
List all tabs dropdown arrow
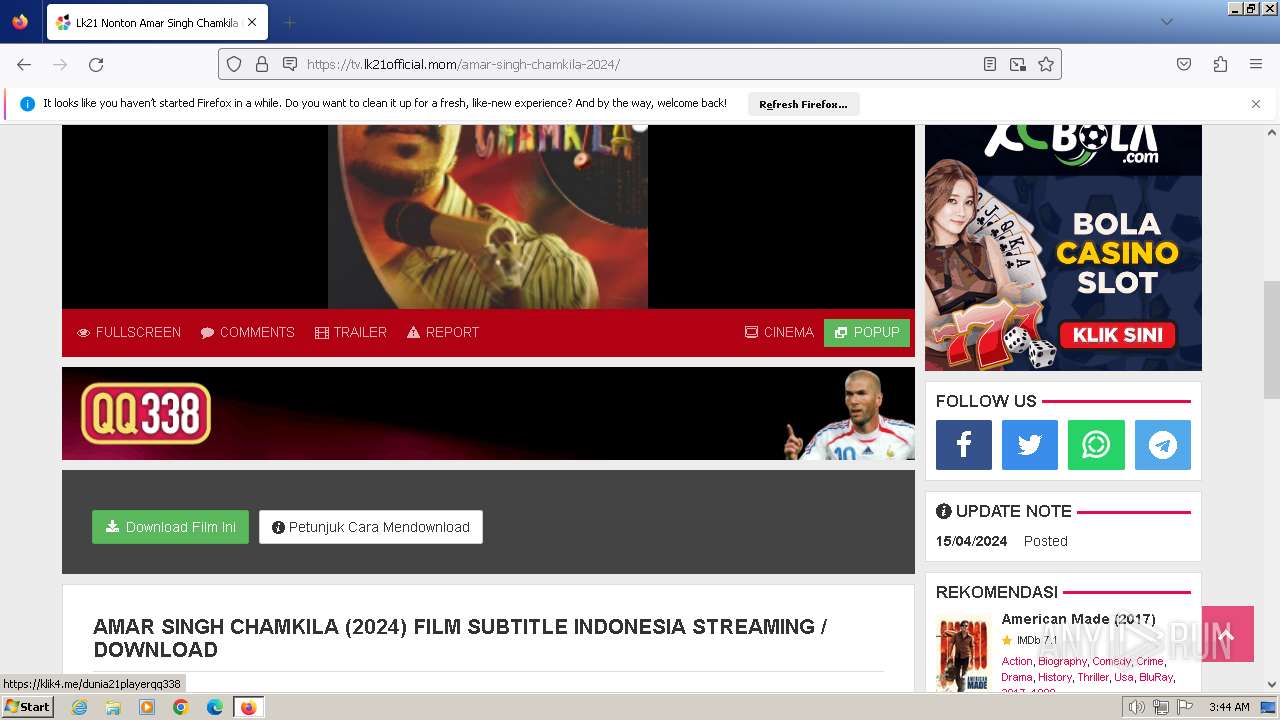coord(1167,22)
